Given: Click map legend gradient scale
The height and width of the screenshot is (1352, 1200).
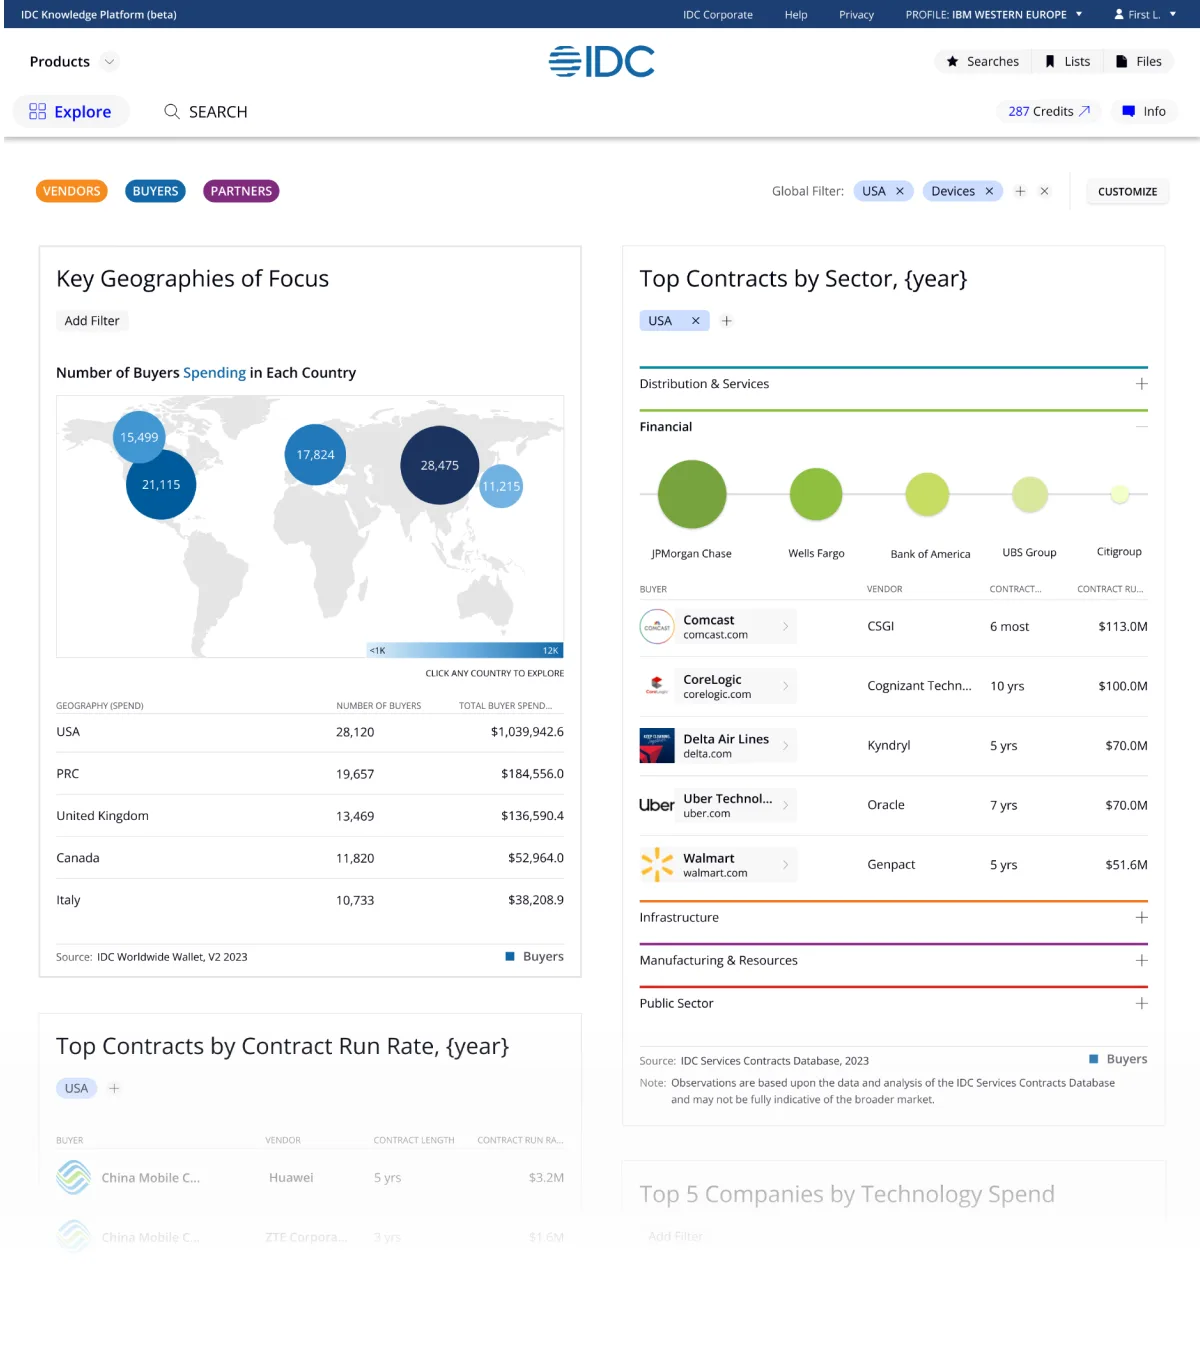Looking at the screenshot, I should (x=465, y=650).
